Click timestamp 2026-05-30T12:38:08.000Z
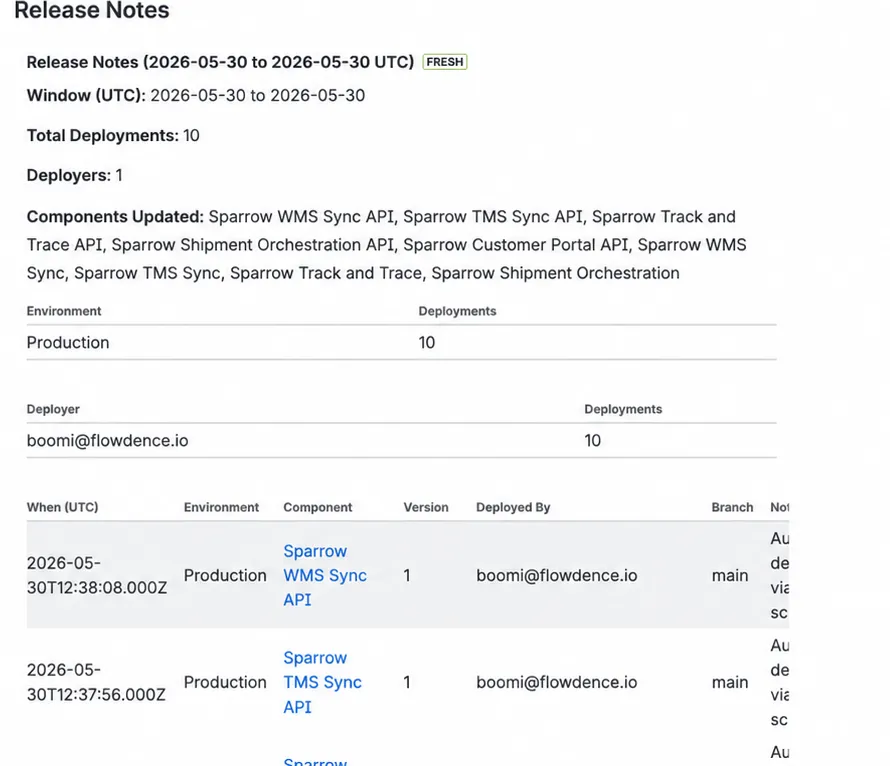 pyautogui.click(x=97, y=575)
